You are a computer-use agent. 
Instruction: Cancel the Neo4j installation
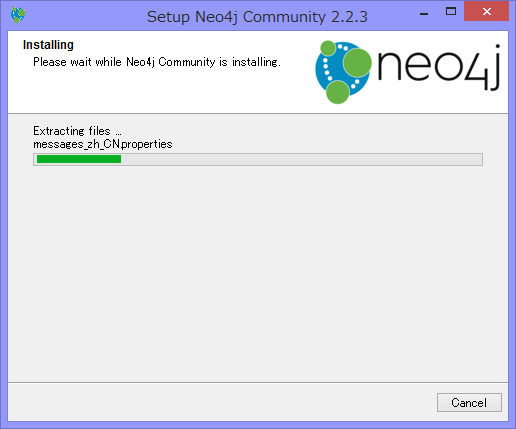(469, 402)
